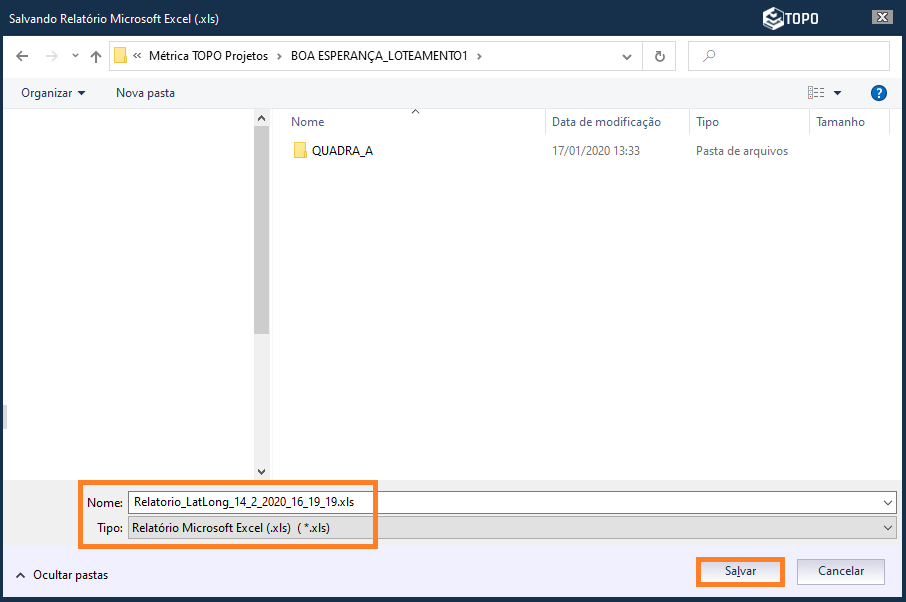This screenshot has width=906, height=602.
Task: Go up one folder level
Action: point(96,56)
